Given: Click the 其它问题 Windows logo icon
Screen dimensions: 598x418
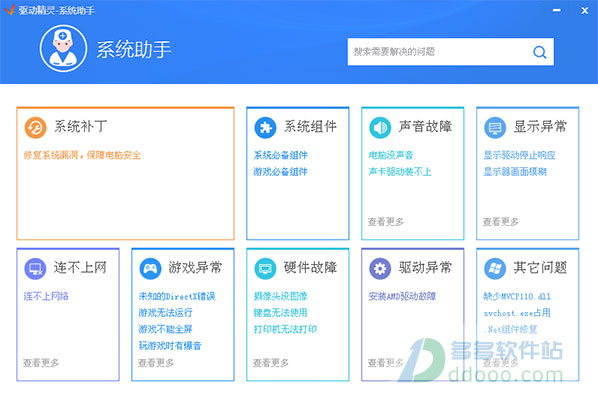Looking at the screenshot, I should click(x=495, y=268).
